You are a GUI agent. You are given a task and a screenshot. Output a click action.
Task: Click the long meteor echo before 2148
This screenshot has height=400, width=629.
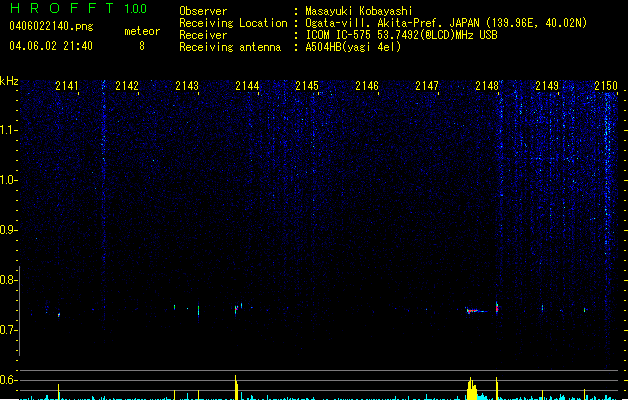477,311
